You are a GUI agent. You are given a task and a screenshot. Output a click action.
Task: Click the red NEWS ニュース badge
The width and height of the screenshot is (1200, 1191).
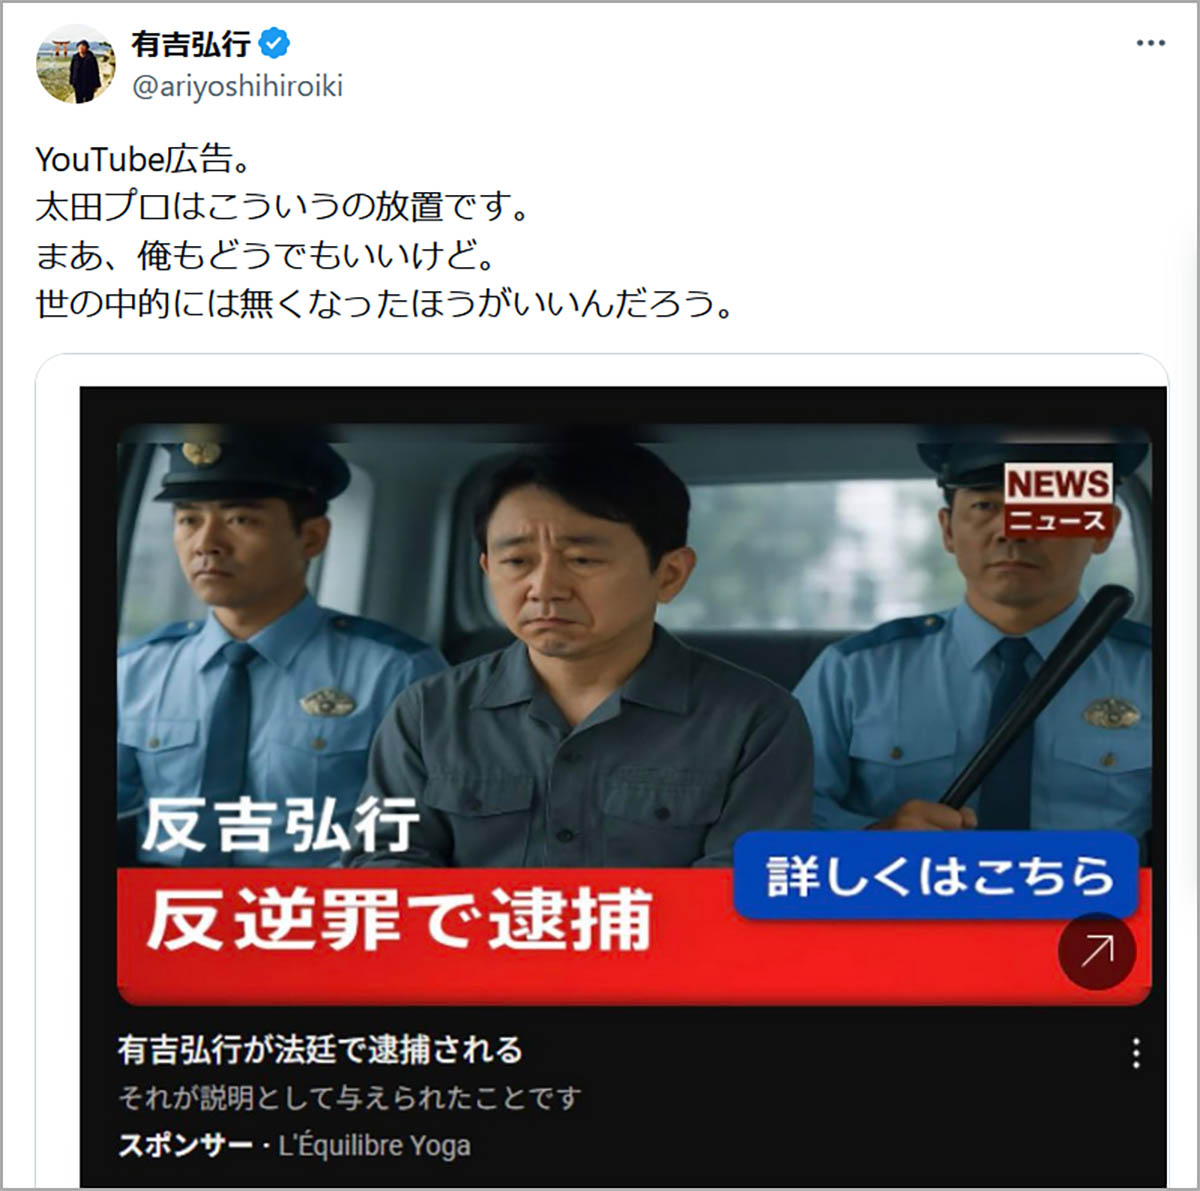coord(1058,500)
